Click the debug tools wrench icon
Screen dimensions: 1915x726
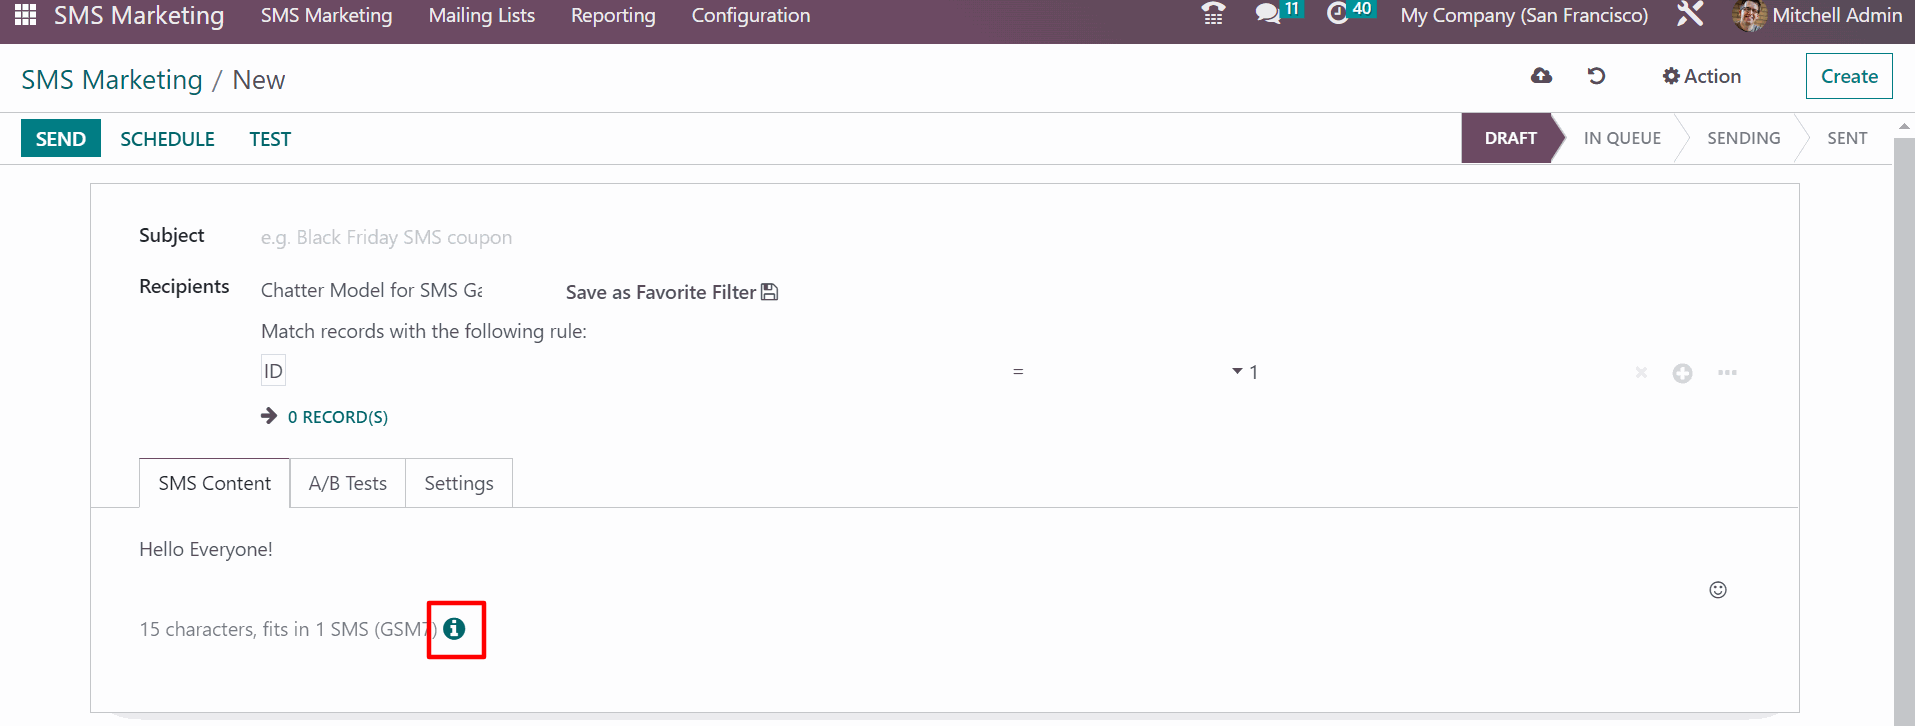click(1690, 14)
